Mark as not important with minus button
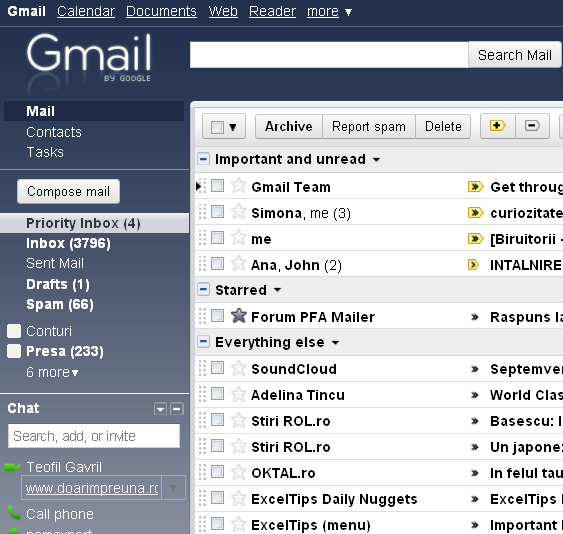Image resolution: width=563 pixels, height=534 pixels. (532, 126)
